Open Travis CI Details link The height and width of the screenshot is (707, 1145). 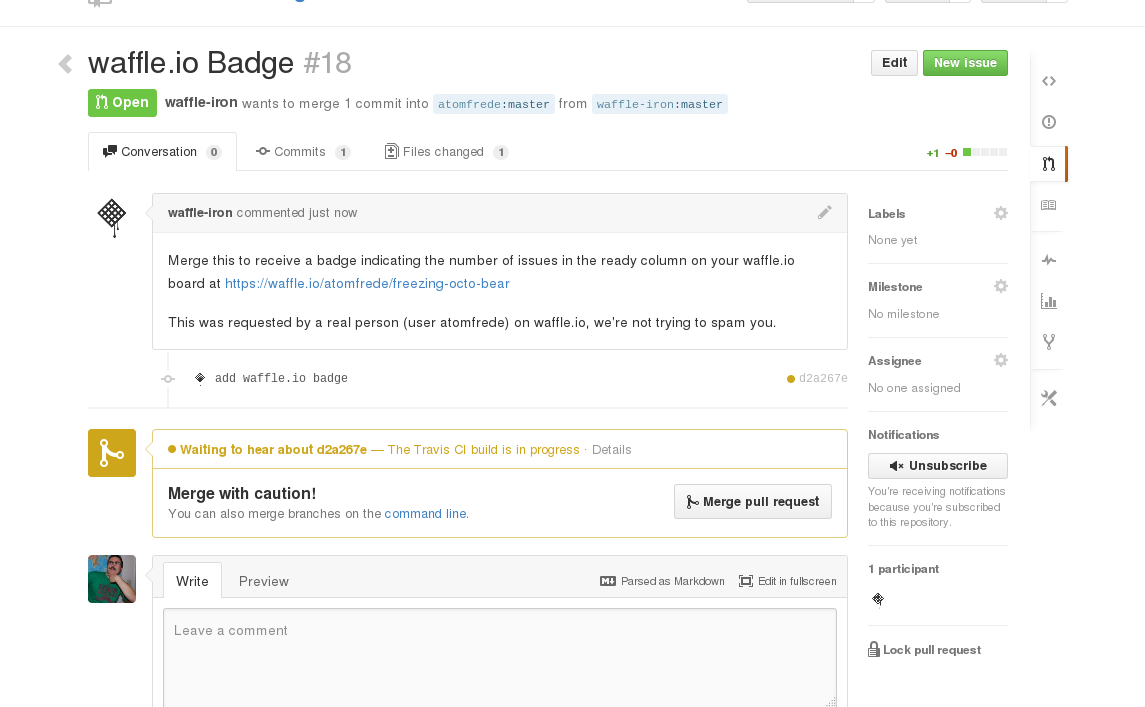tap(611, 450)
